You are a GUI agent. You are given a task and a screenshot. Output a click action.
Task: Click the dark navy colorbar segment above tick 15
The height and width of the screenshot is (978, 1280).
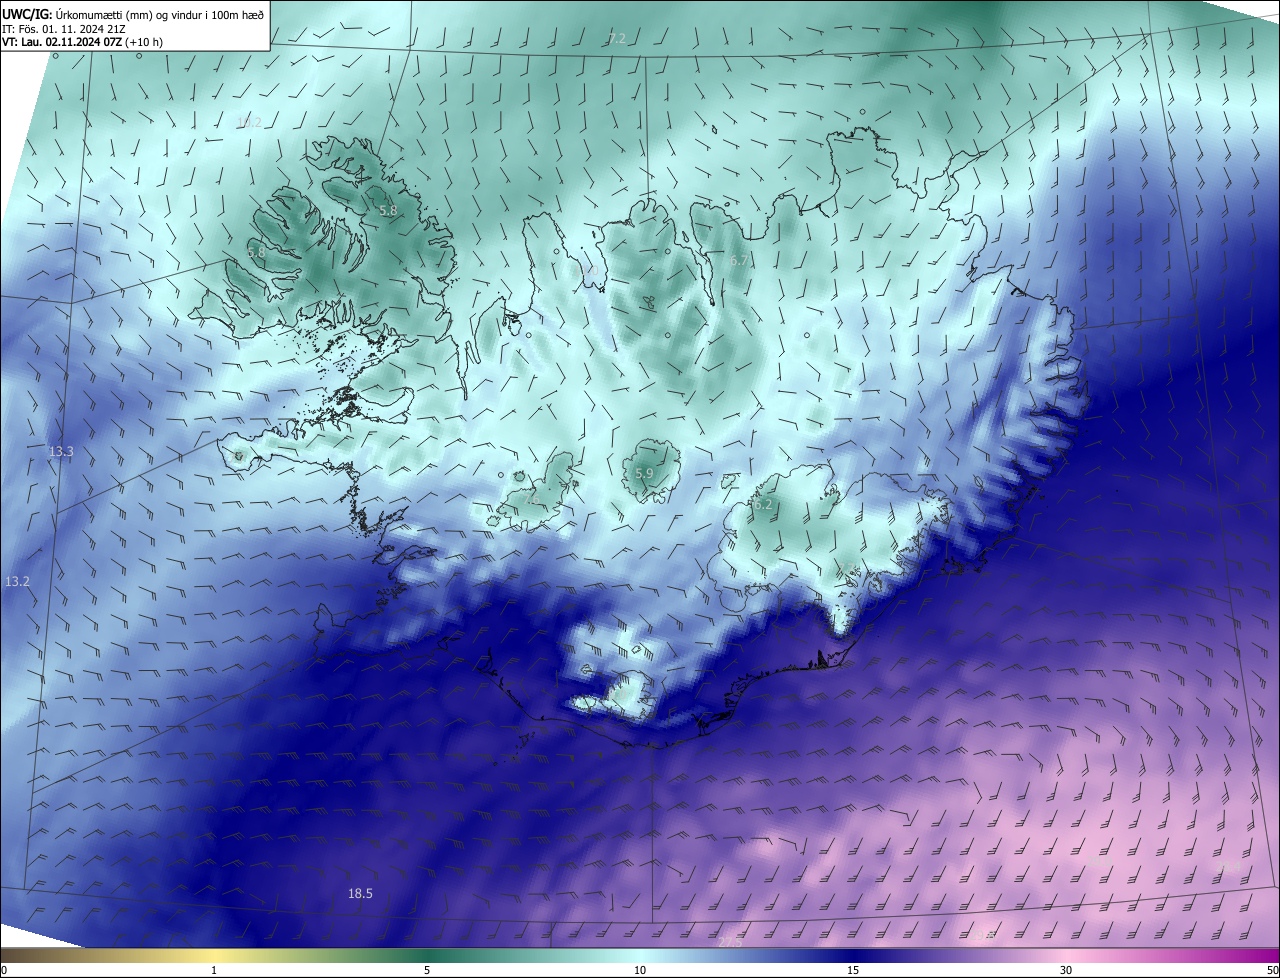pyautogui.click(x=853, y=955)
